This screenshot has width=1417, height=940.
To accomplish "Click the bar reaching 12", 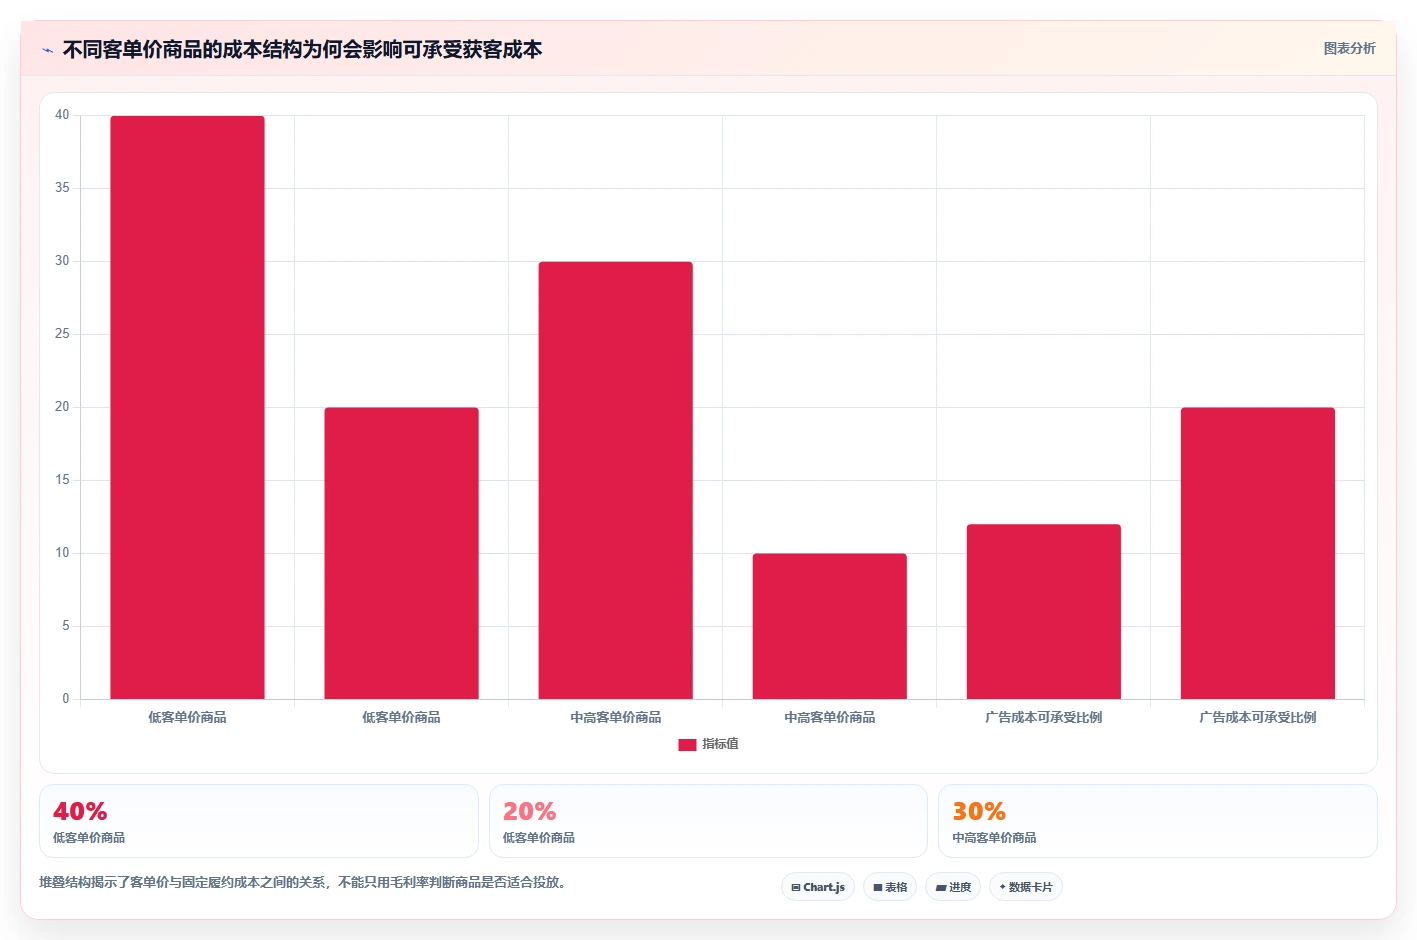I will [x=1043, y=611].
